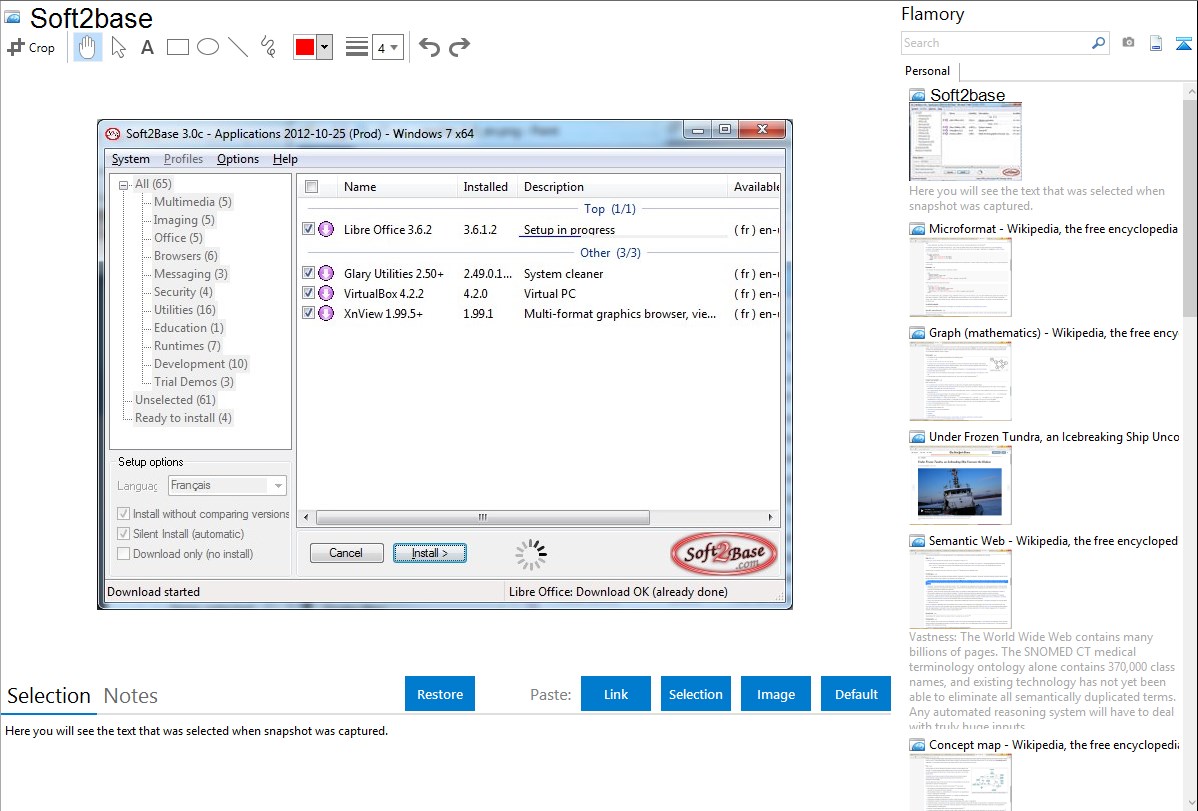Undo the last annotation

click(x=429, y=47)
